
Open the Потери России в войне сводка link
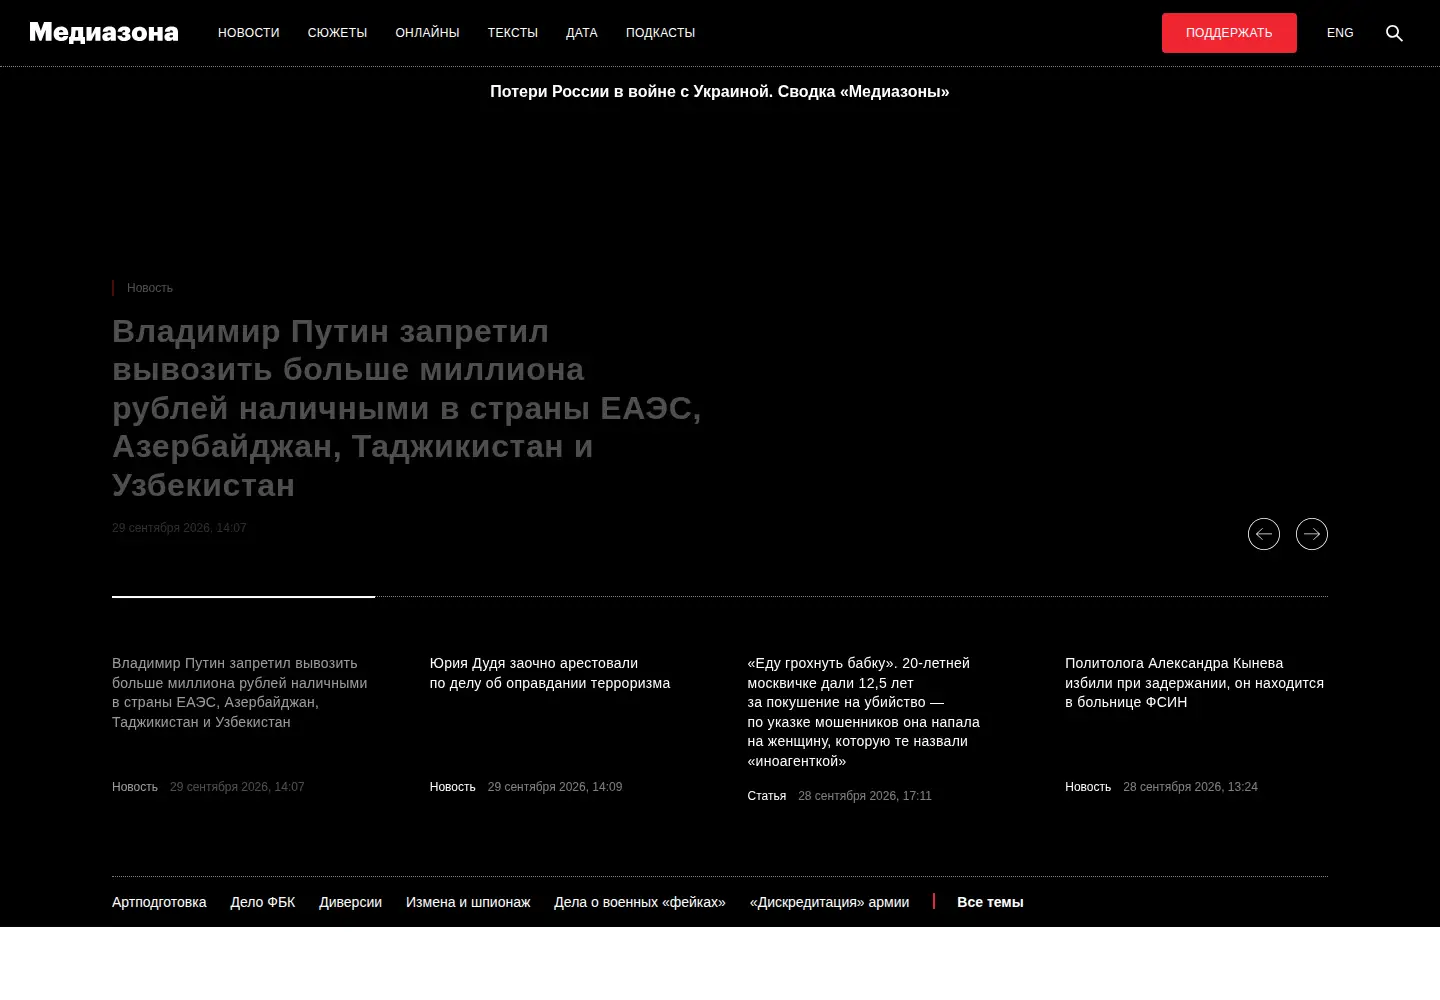(x=720, y=92)
